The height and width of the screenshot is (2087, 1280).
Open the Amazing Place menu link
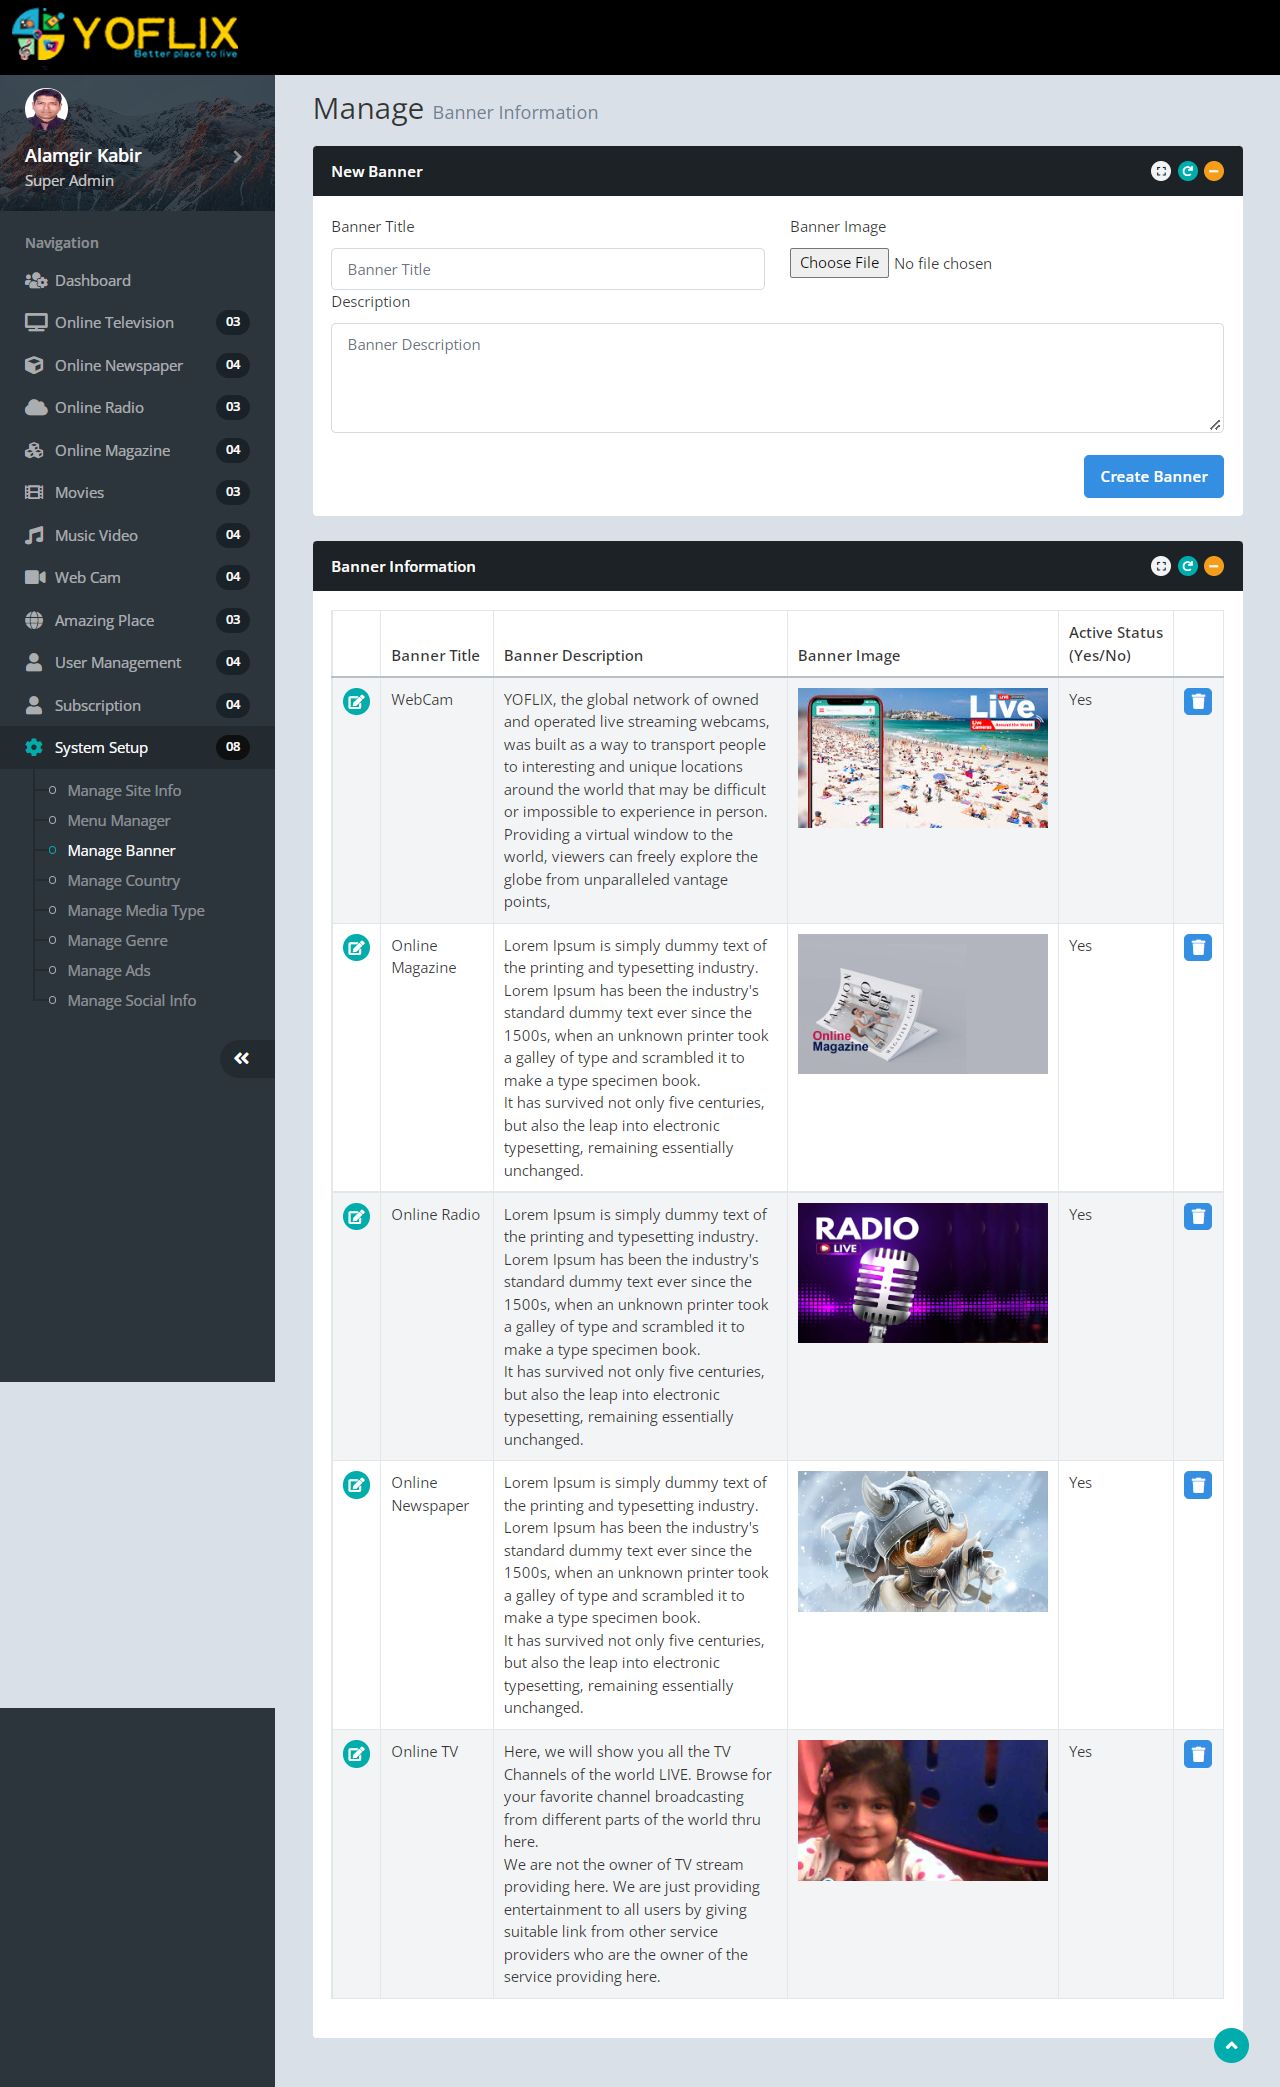137,621
